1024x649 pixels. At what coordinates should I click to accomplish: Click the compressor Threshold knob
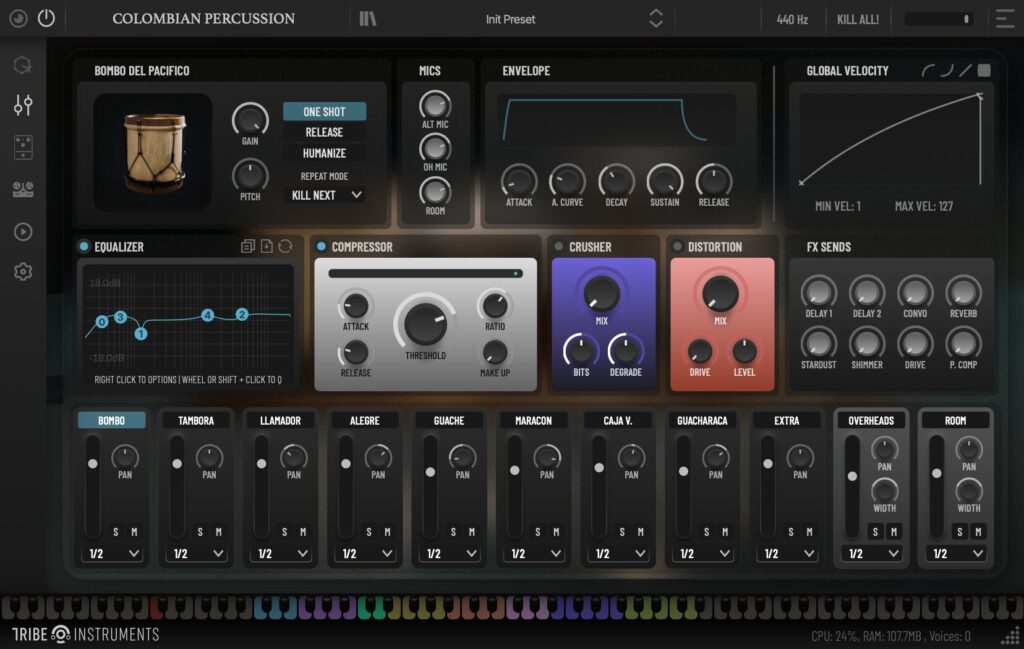coord(425,323)
